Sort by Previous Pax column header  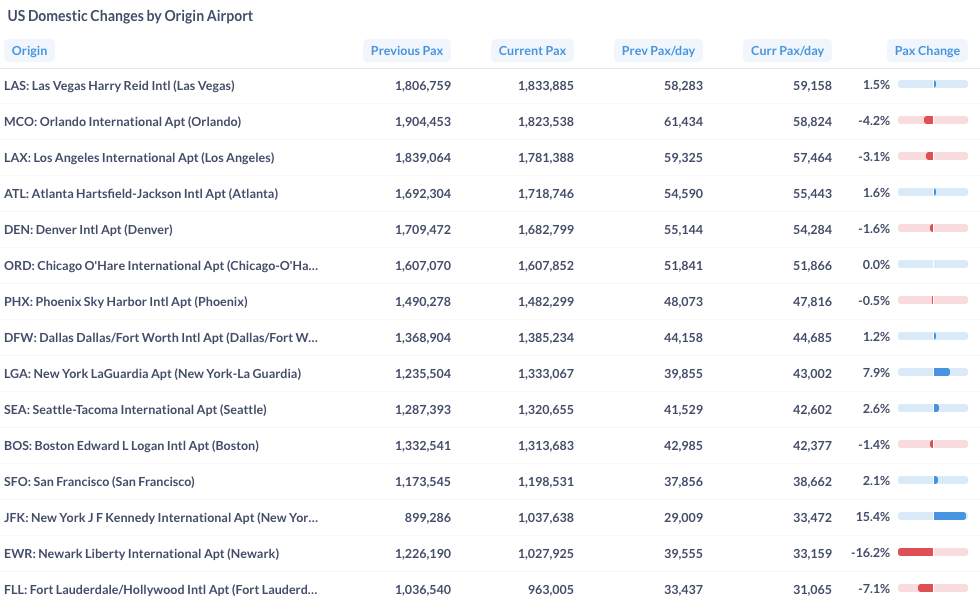[407, 51]
